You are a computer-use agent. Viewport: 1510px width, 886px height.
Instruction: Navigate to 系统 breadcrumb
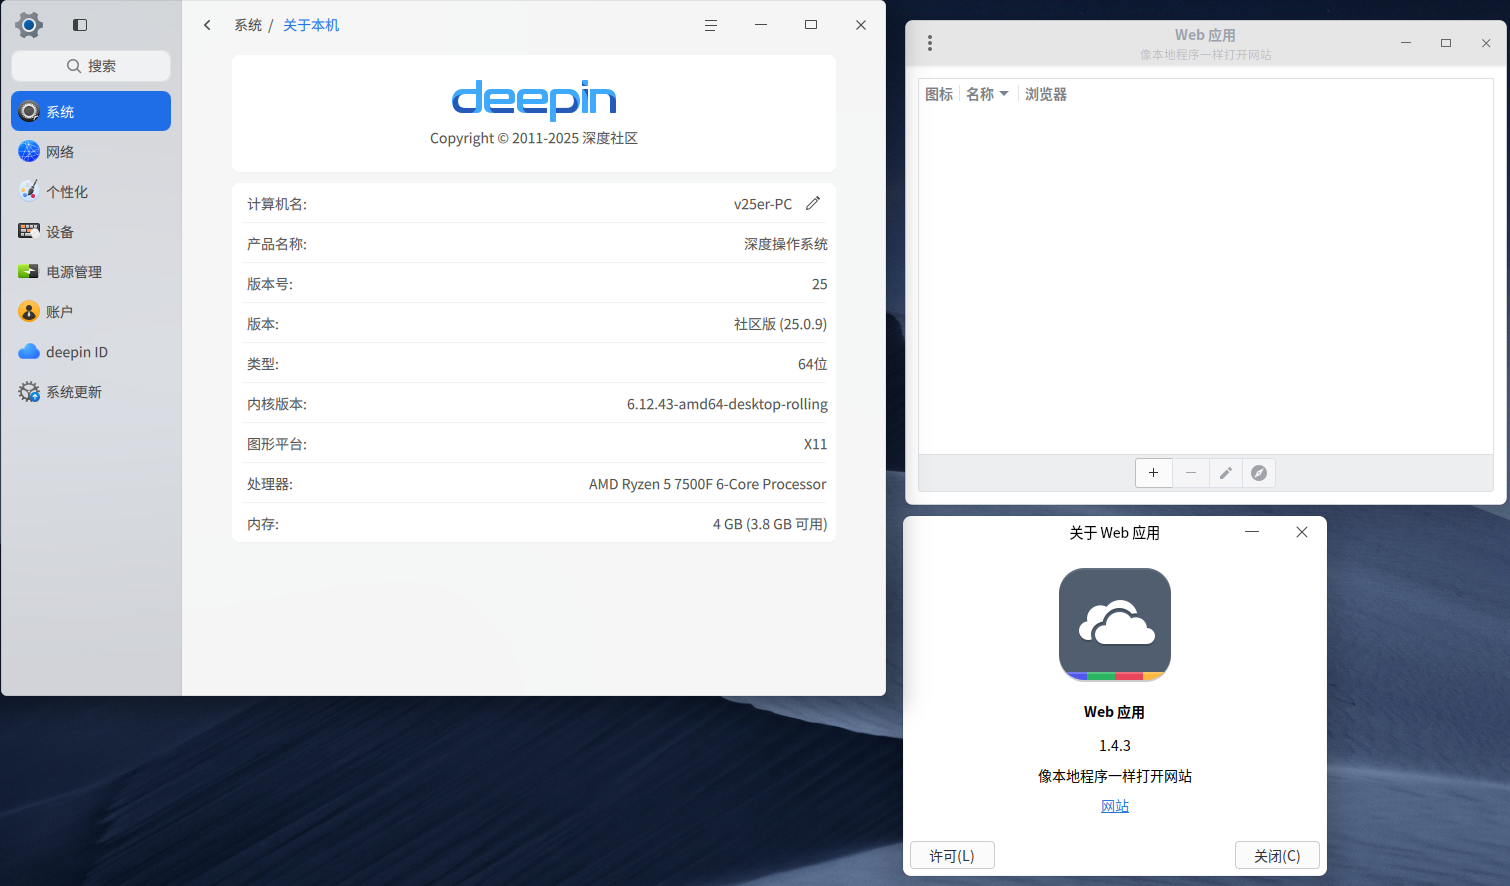coord(248,25)
